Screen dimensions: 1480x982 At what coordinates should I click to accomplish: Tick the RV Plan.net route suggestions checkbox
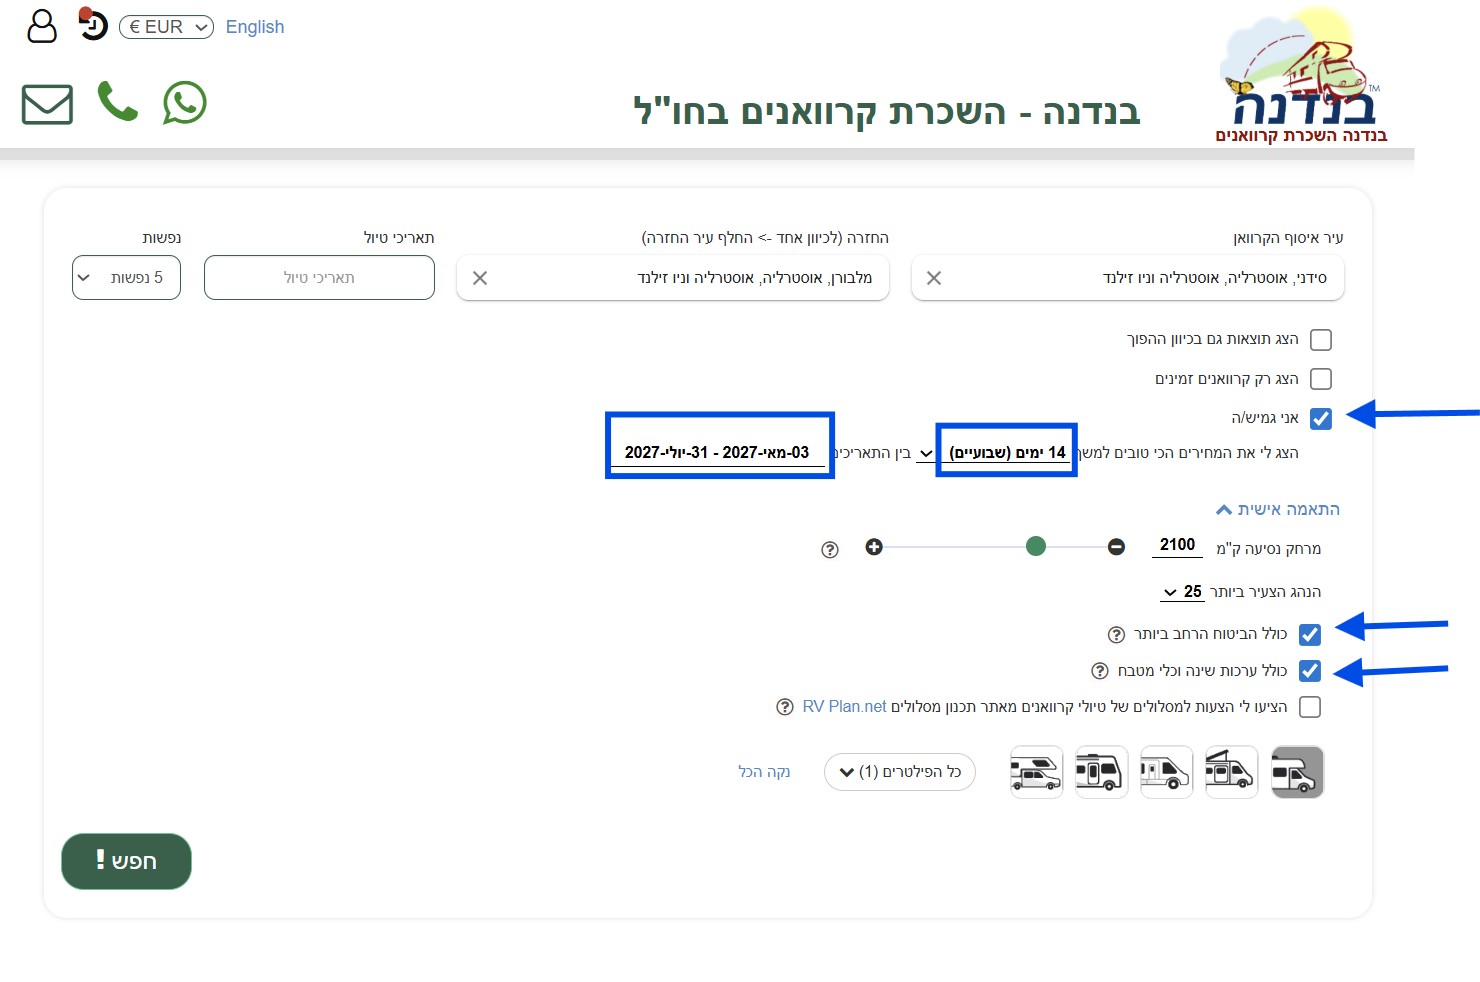[x=1310, y=707]
